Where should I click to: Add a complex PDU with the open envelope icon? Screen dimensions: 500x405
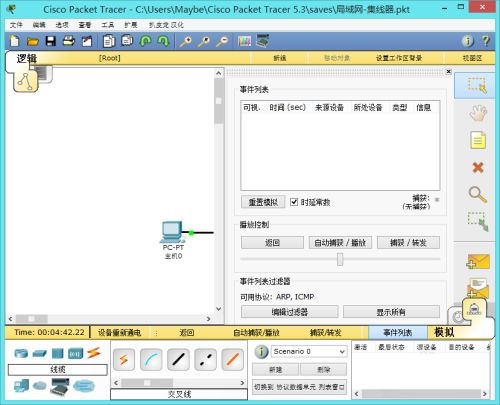point(477,287)
